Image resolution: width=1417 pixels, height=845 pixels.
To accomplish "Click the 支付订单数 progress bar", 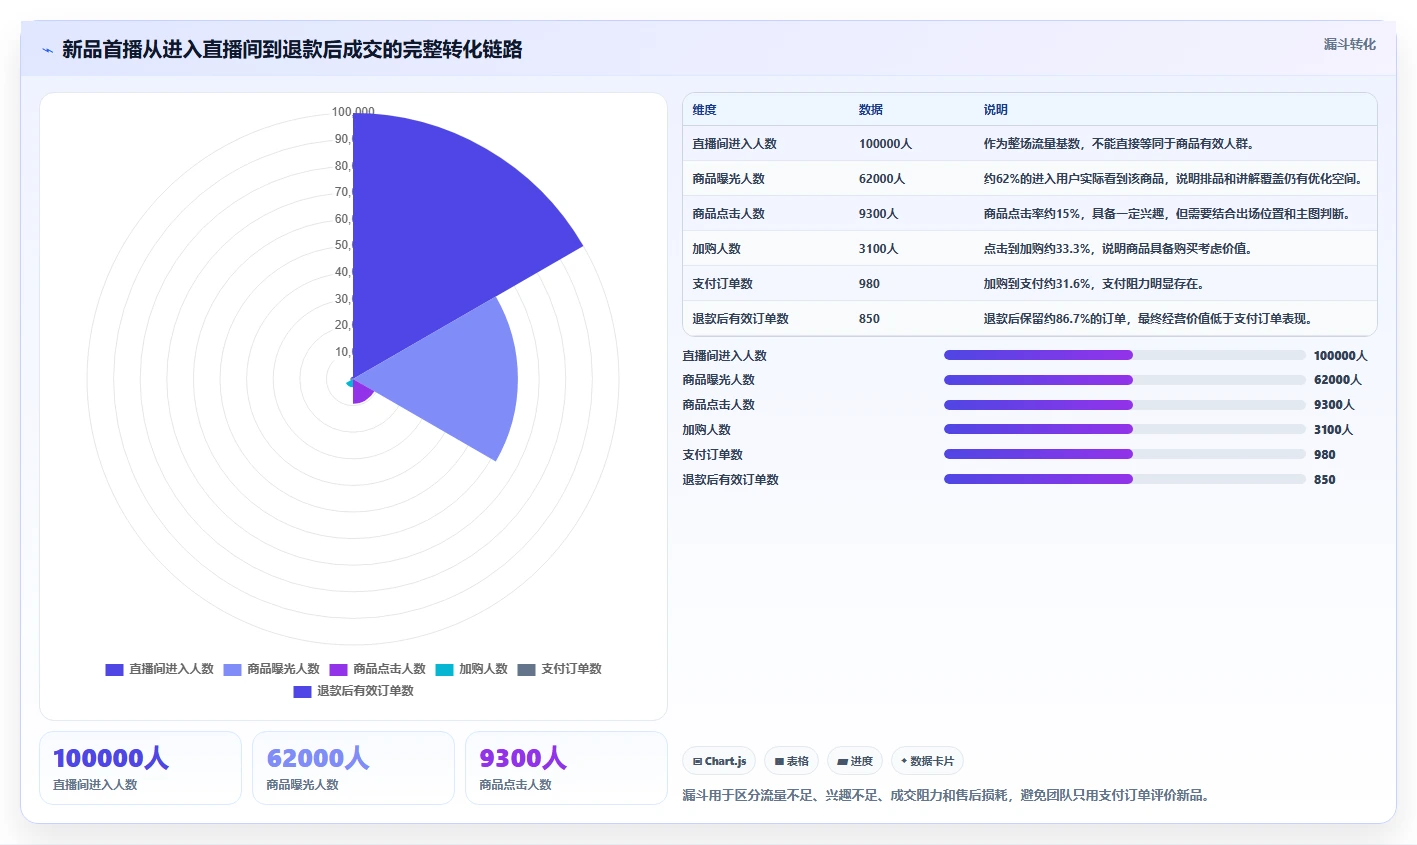I will pyautogui.click(x=1124, y=454).
